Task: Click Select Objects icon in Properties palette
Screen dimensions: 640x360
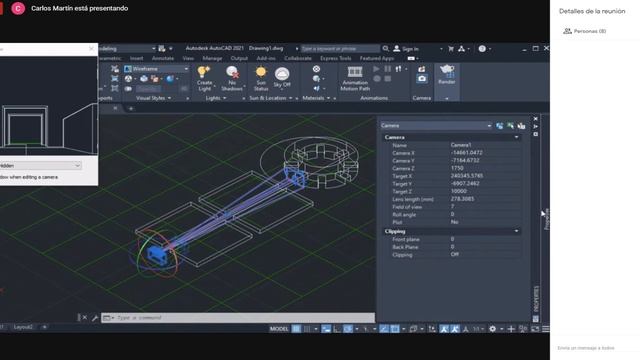Action: point(511,126)
